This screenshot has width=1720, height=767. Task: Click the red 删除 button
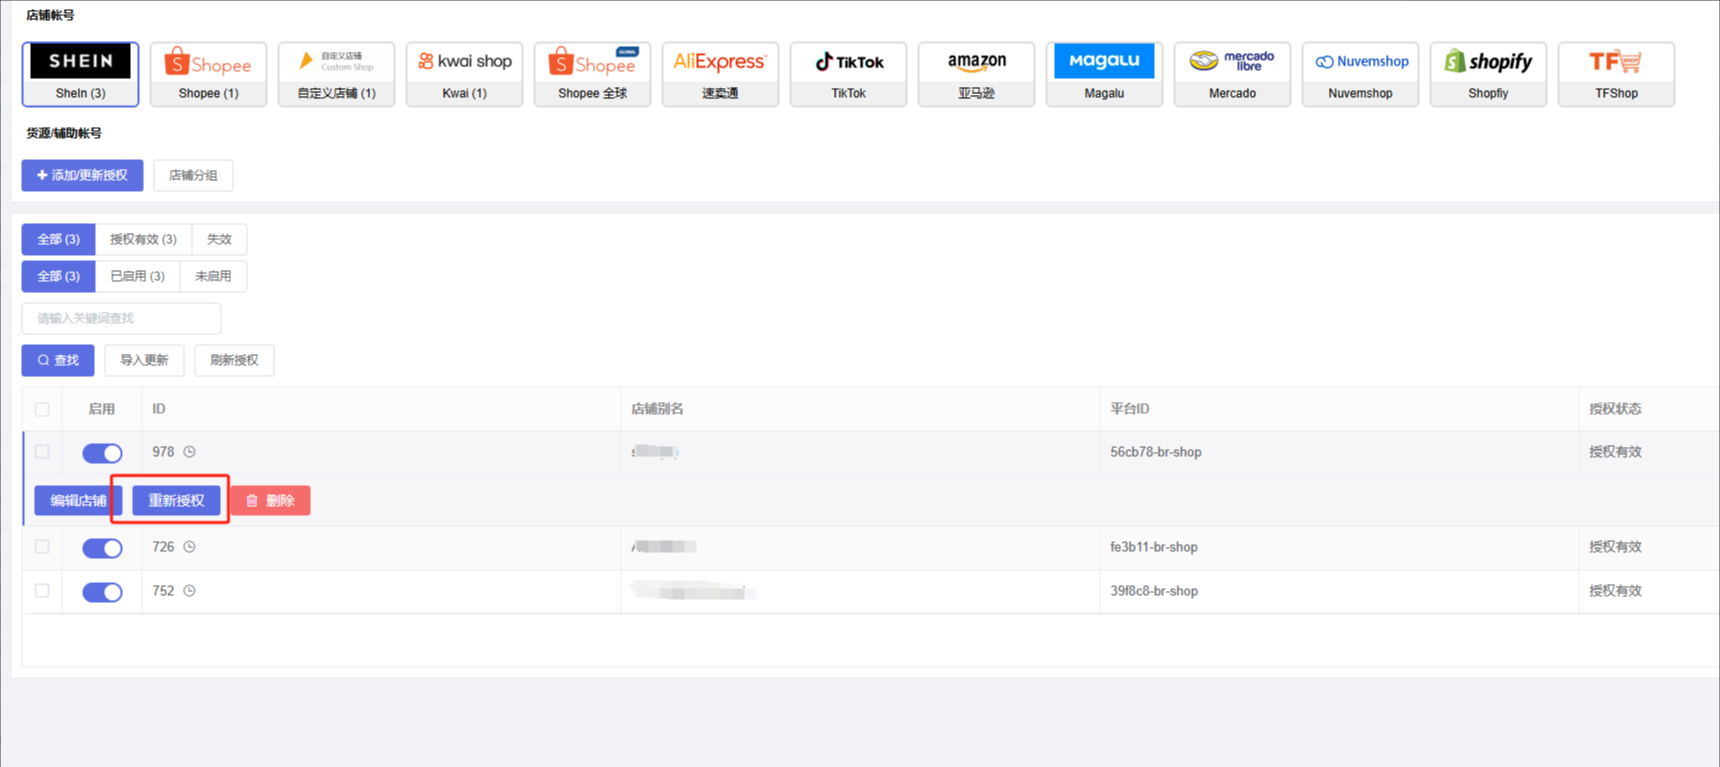270,500
